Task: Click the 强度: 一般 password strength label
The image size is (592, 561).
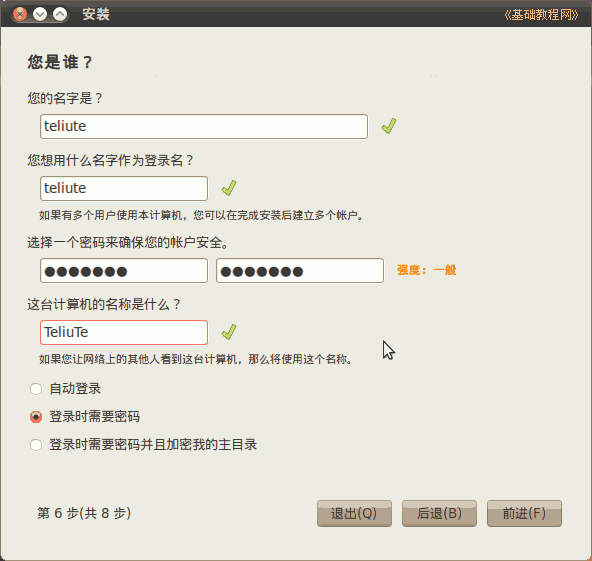Action: (x=426, y=270)
